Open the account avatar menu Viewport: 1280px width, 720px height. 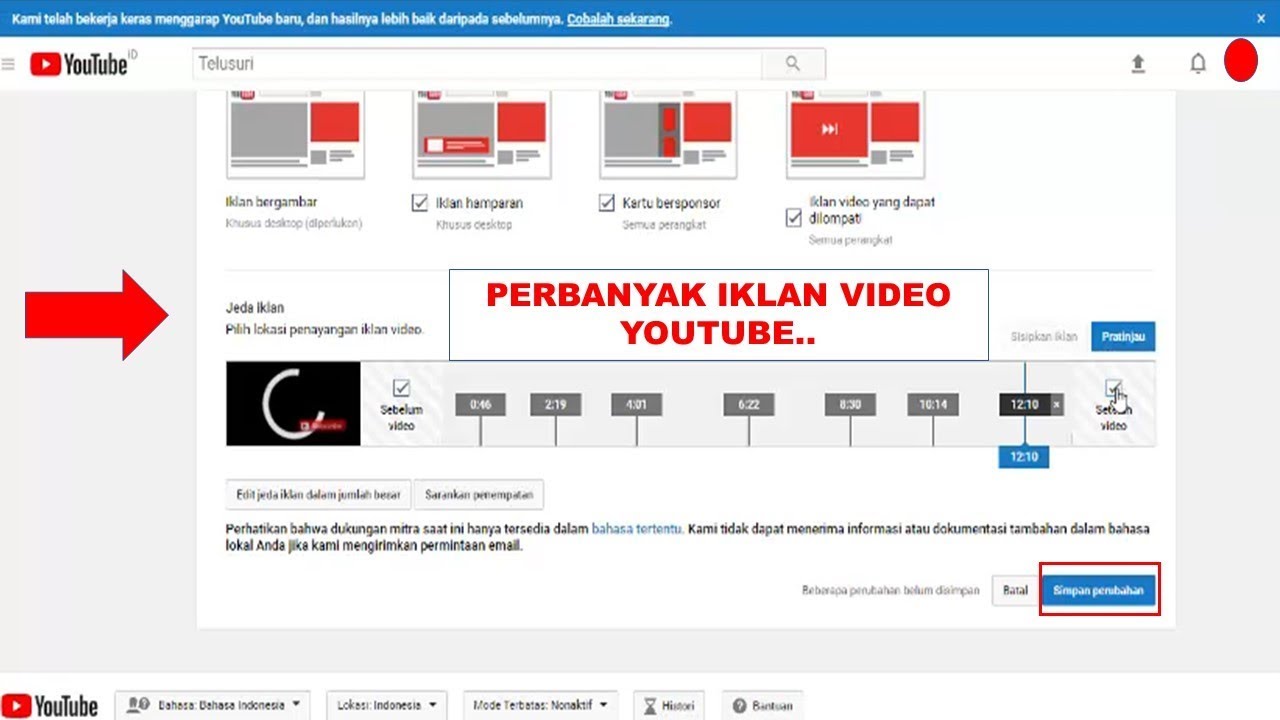[1241, 61]
